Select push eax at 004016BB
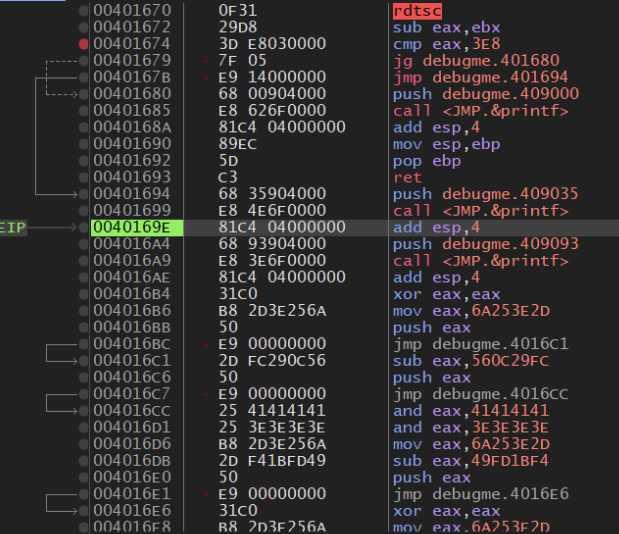Viewport: 619px width, 534px height. (x=431, y=328)
